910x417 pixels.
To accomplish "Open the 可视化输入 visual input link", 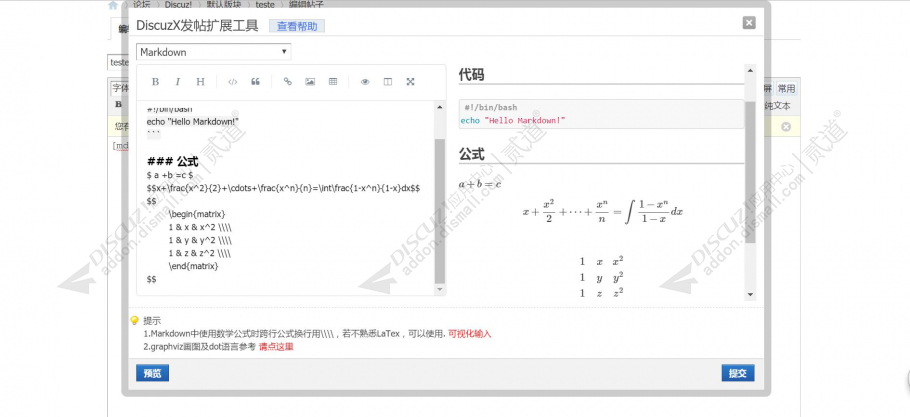I will [470, 334].
